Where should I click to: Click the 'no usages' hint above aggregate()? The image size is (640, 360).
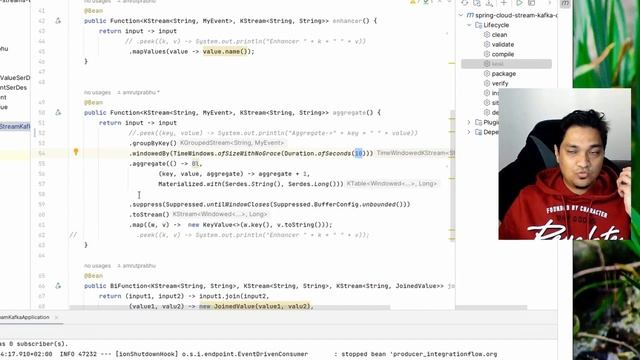click(x=97, y=93)
